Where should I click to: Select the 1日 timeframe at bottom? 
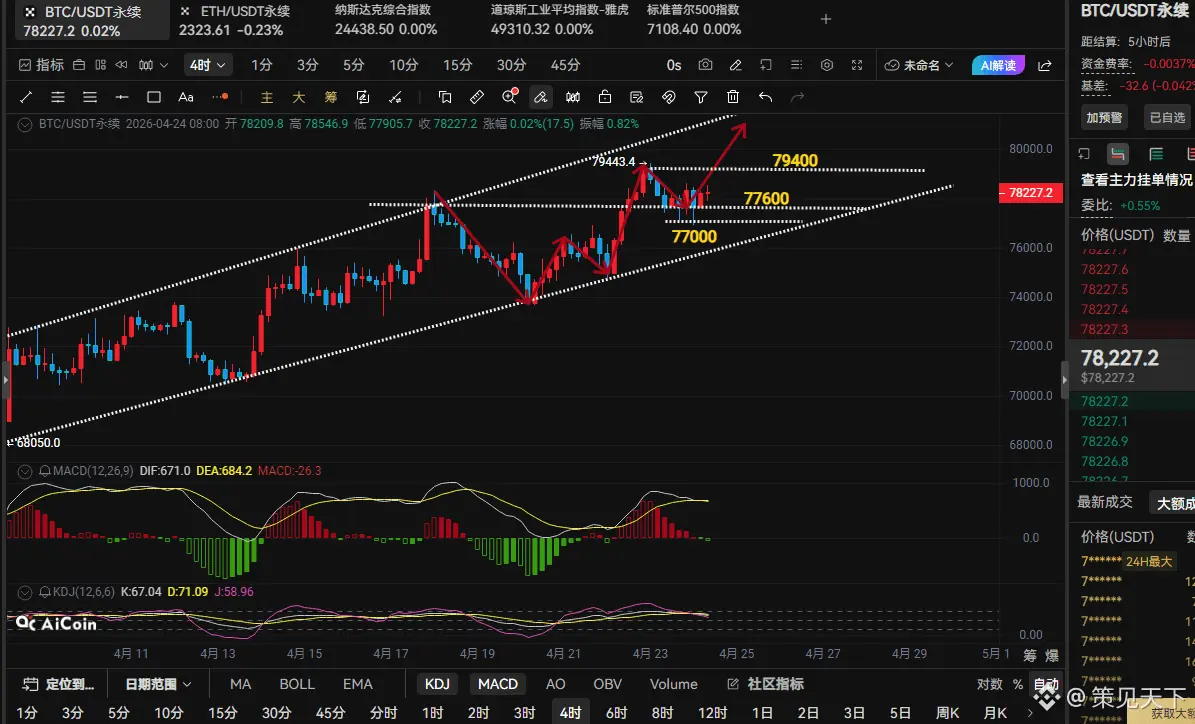click(762, 713)
